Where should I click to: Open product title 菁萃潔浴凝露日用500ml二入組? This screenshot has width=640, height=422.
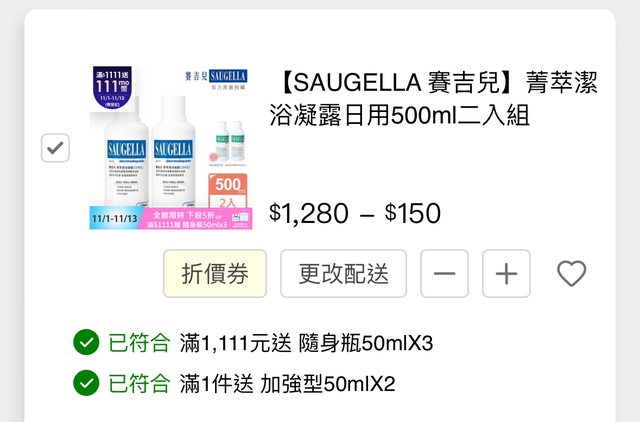pyautogui.click(x=433, y=98)
